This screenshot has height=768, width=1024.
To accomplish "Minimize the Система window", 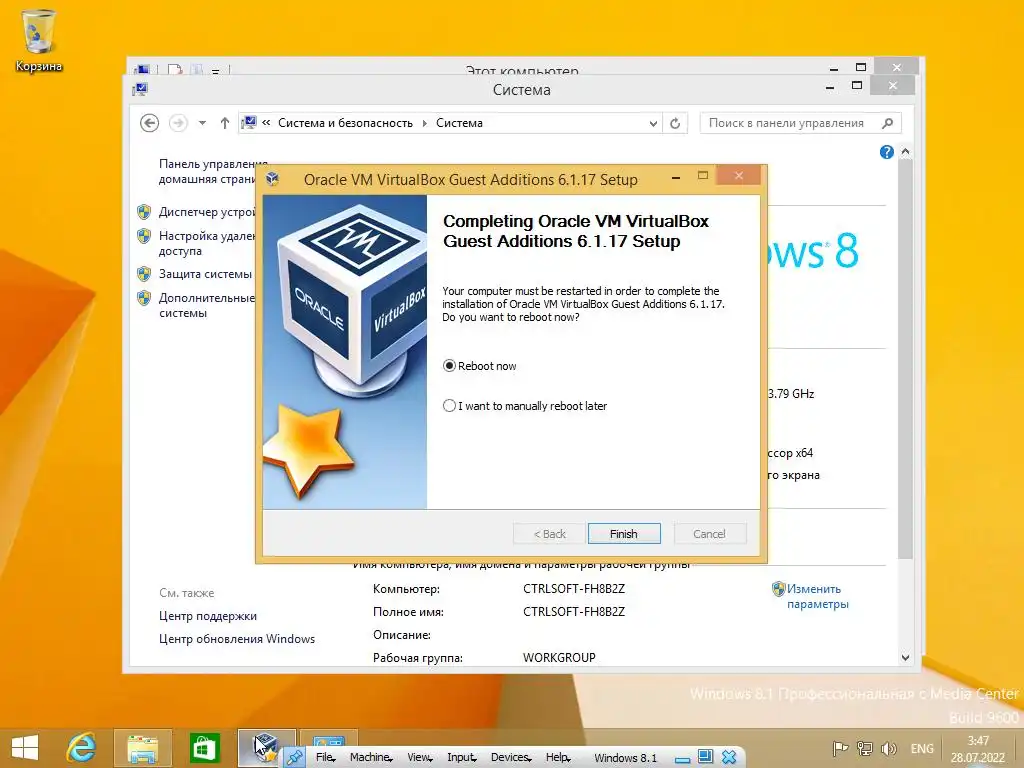I will [x=829, y=87].
